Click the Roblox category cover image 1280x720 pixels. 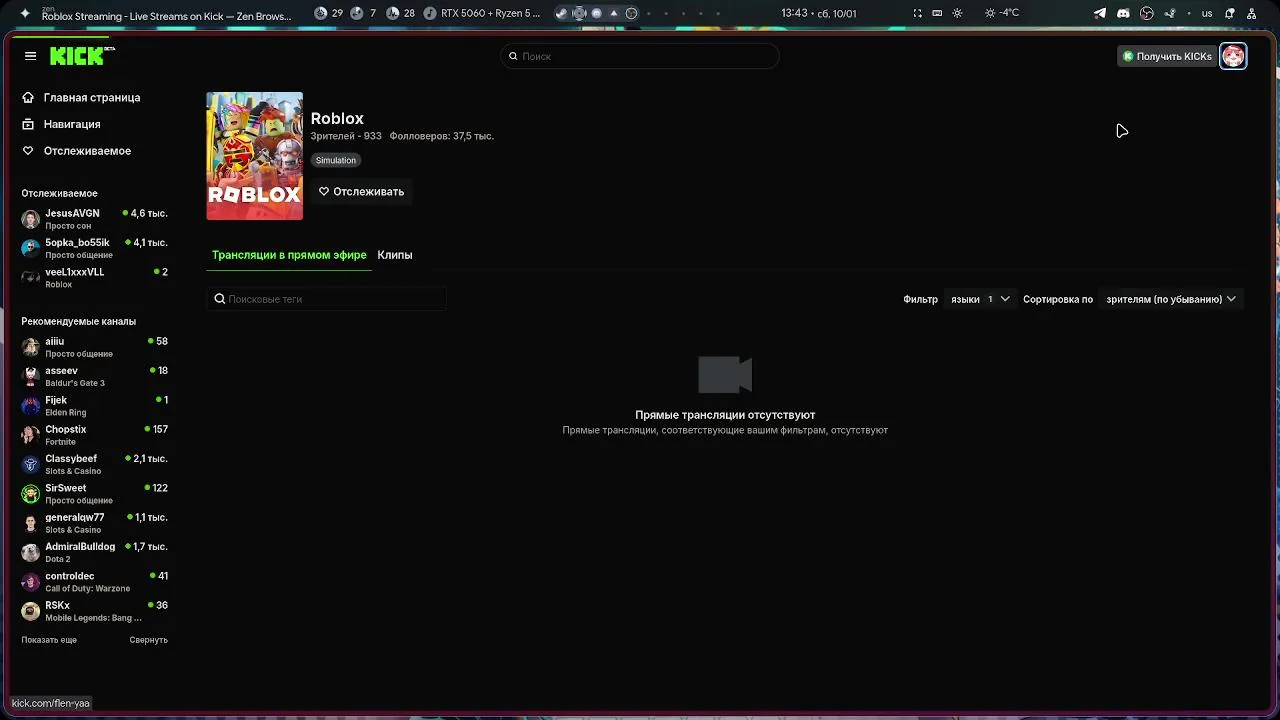(254, 156)
